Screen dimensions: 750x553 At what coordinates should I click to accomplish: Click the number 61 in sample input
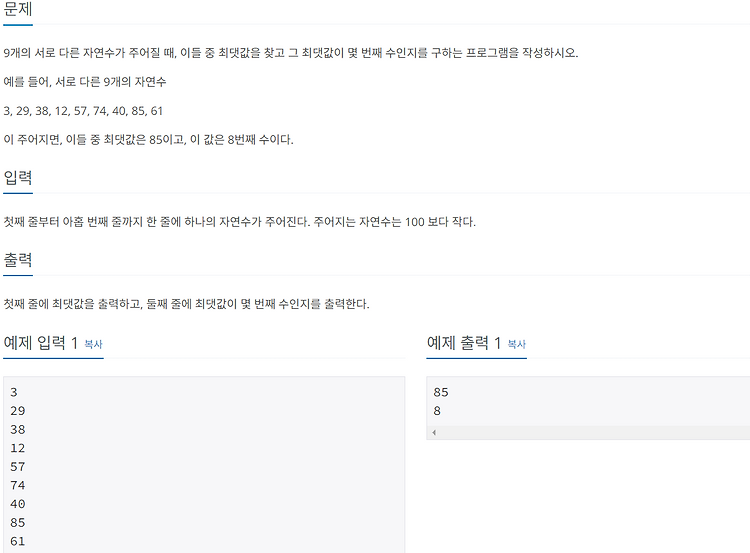[18, 542]
